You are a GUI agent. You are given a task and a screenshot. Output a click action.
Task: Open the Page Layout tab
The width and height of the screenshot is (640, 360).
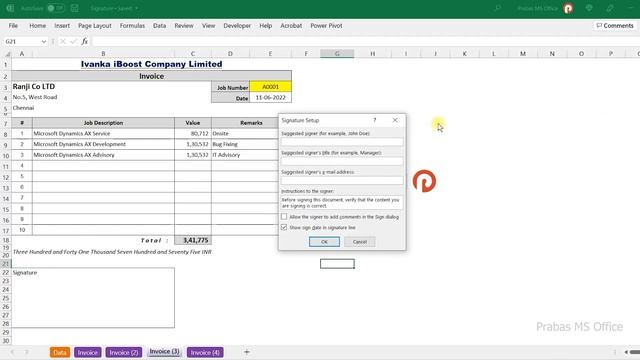[x=95, y=25]
